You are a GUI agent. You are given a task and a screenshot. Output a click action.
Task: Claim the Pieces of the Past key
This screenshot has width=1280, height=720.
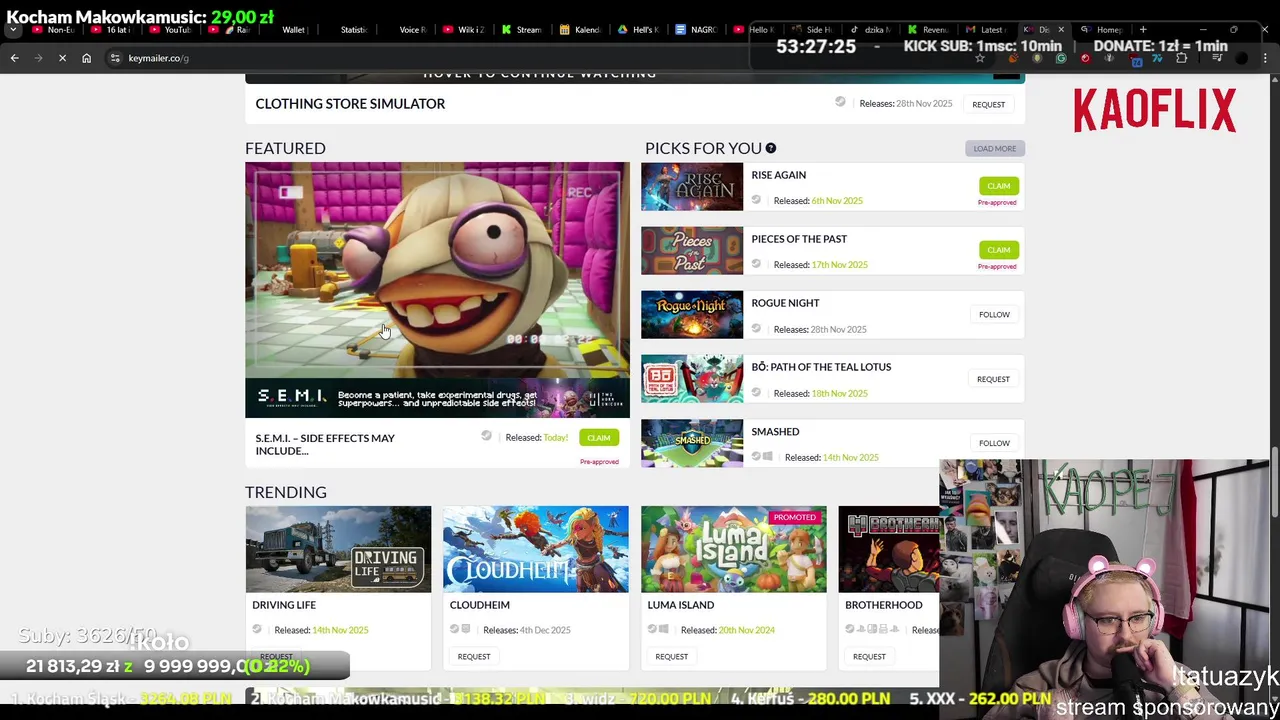pos(998,250)
